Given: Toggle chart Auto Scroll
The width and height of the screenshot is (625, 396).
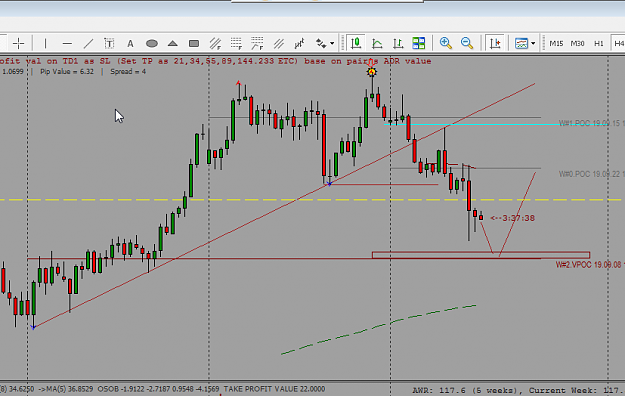Looking at the screenshot, I should (x=398, y=43).
